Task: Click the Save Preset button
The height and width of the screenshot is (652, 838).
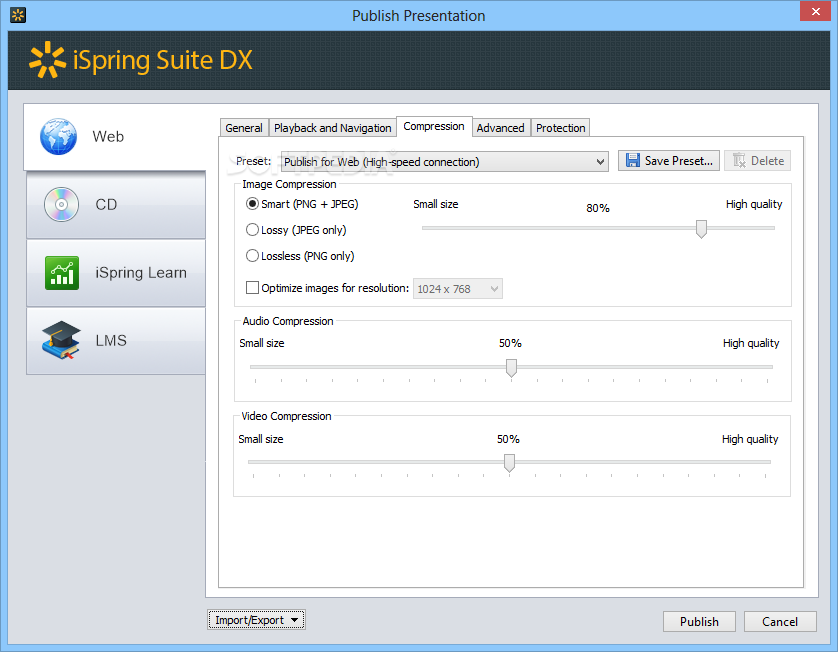Action: 669,160
